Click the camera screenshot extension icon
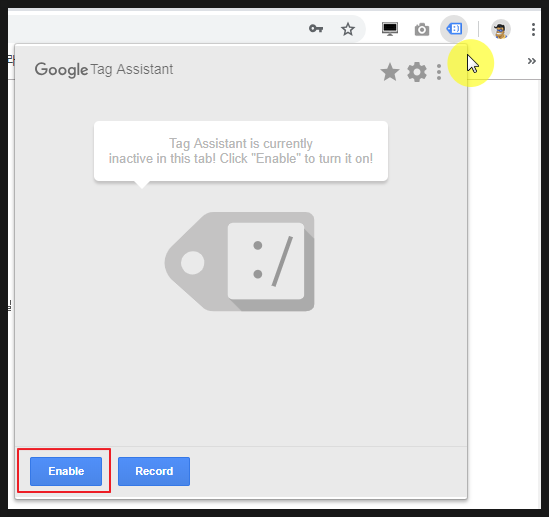The image size is (549, 517). click(x=422, y=29)
